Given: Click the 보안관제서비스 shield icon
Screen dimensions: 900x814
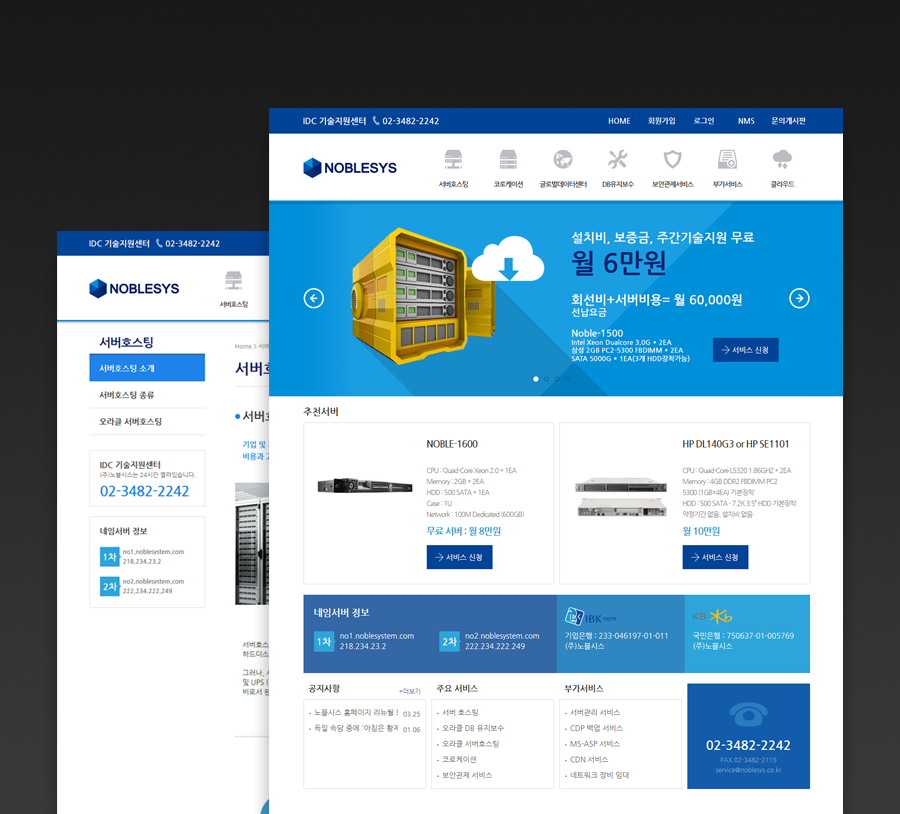Looking at the screenshot, I should 672,160.
